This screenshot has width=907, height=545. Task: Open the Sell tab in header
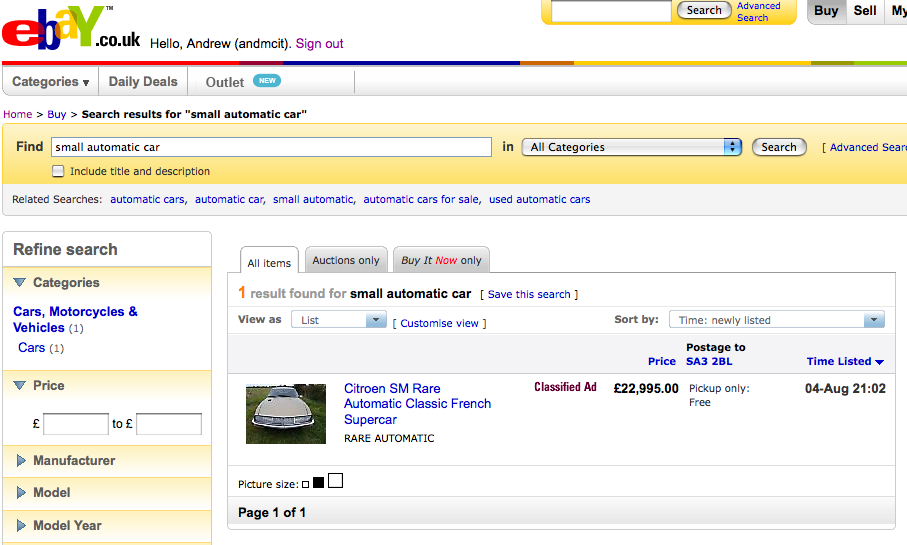click(x=865, y=10)
